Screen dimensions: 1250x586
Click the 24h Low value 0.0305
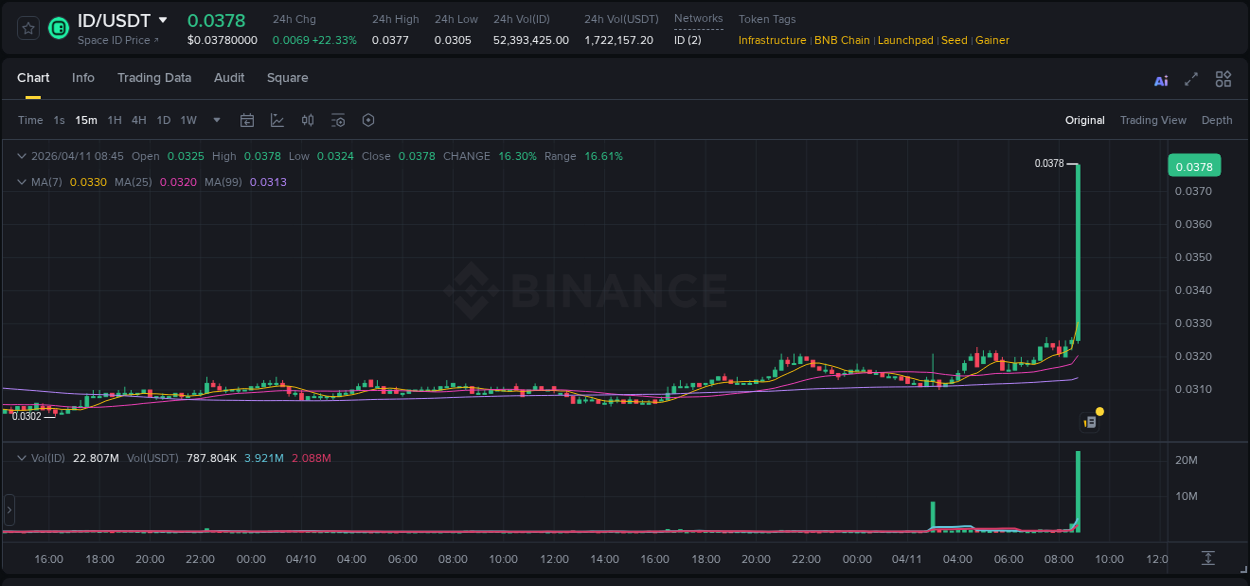click(x=452, y=40)
